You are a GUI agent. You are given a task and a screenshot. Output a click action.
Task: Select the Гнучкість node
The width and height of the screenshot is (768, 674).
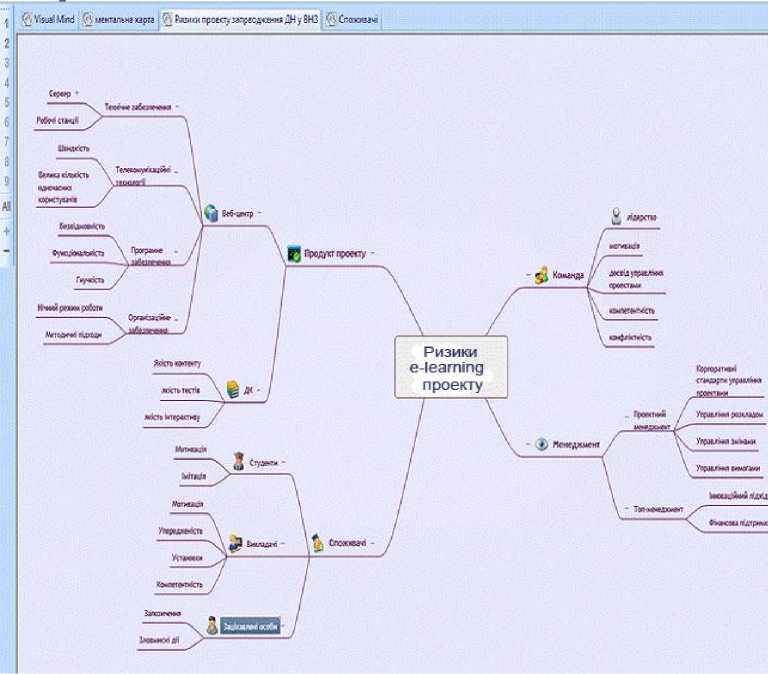[90, 280]
